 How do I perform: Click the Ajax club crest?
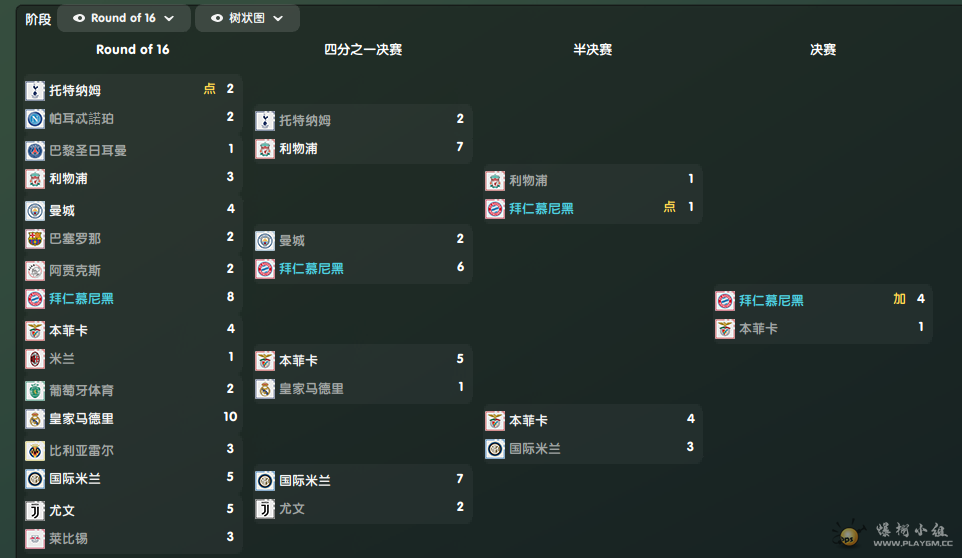point(35,271)
